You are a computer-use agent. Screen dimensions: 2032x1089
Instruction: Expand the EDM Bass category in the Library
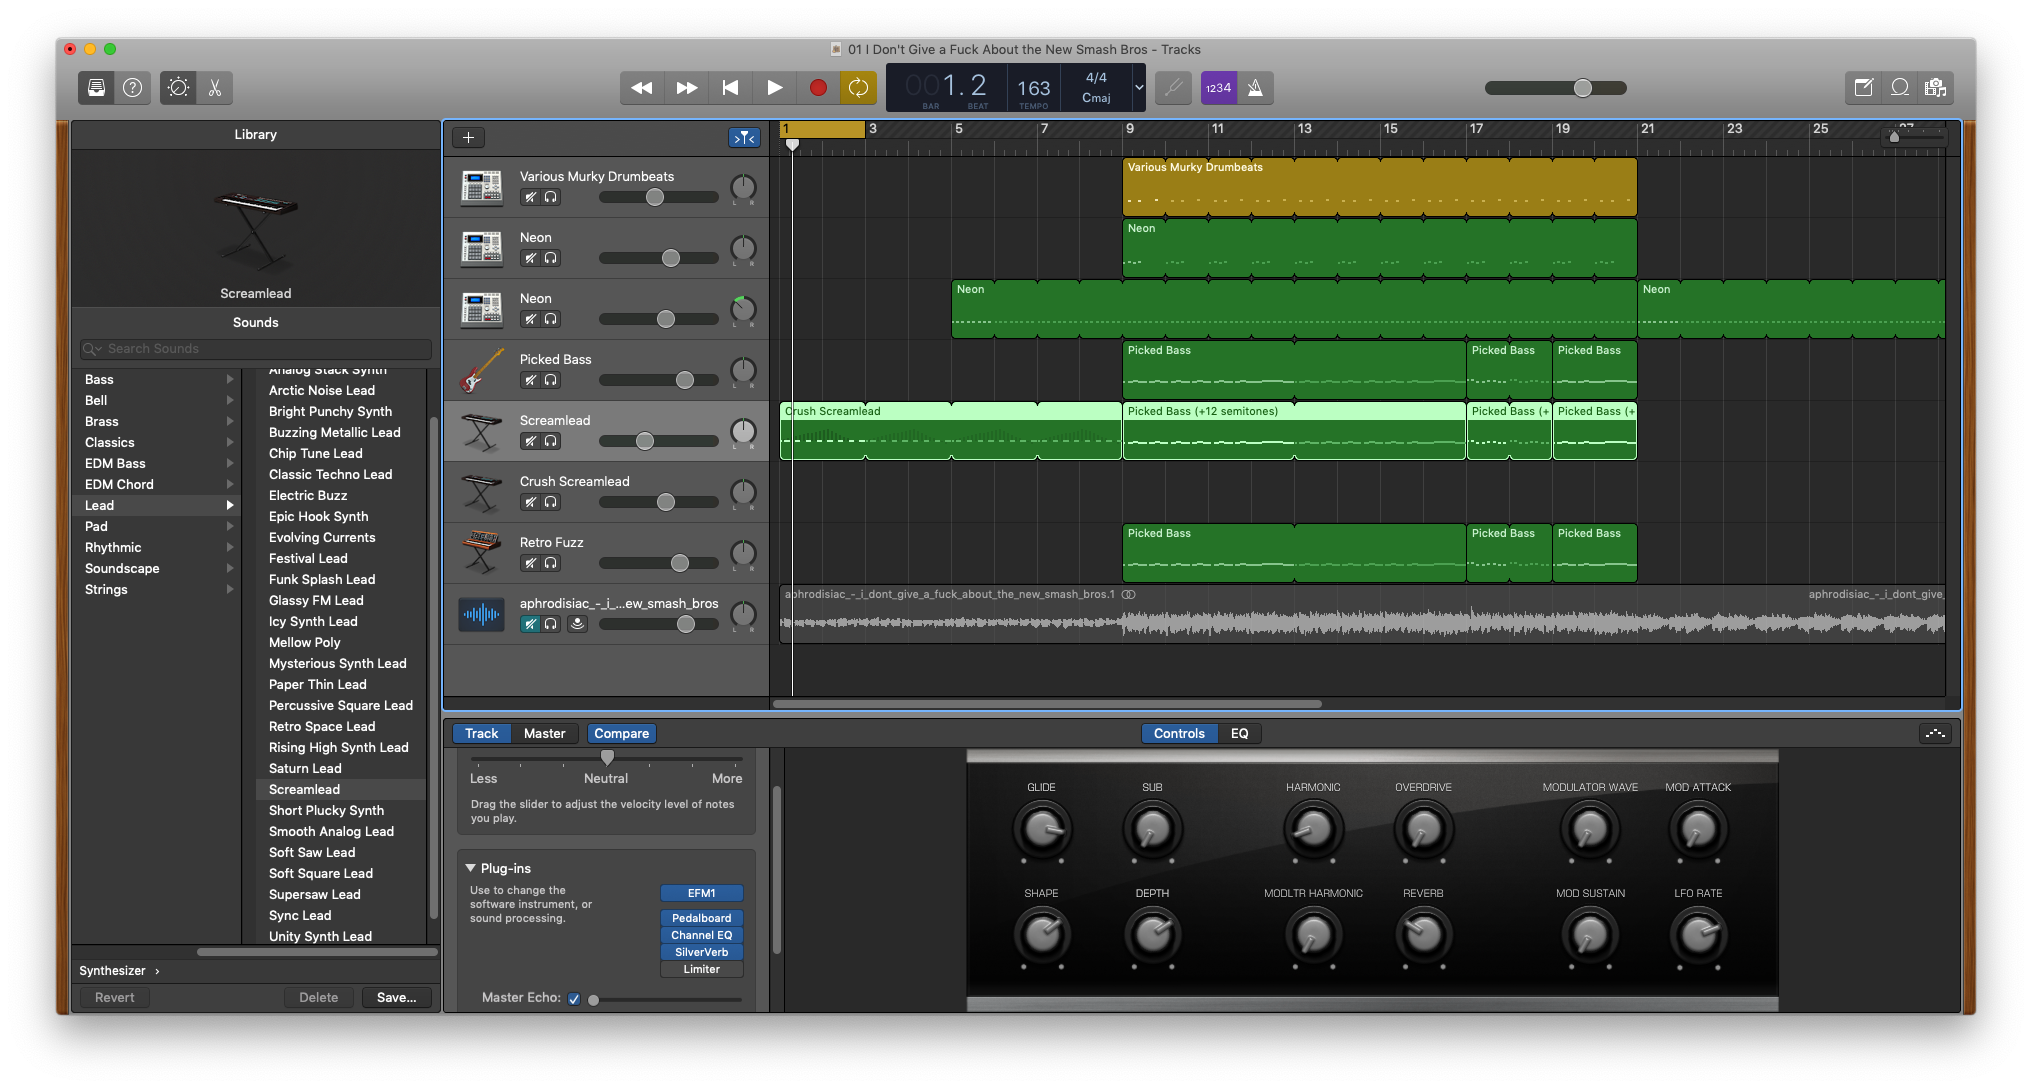(x=115, y=463)
